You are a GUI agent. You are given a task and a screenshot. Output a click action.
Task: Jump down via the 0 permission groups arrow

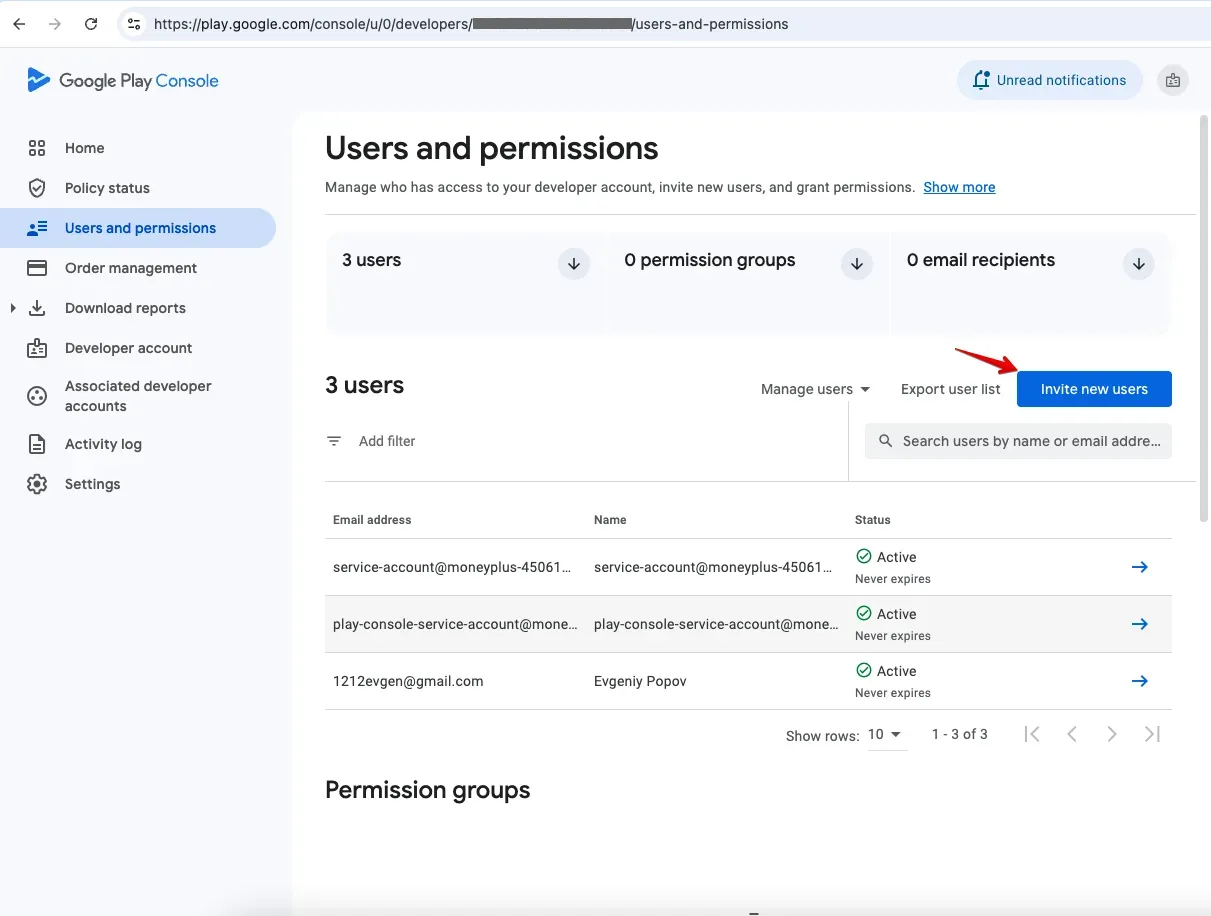[x=856, y=264]
